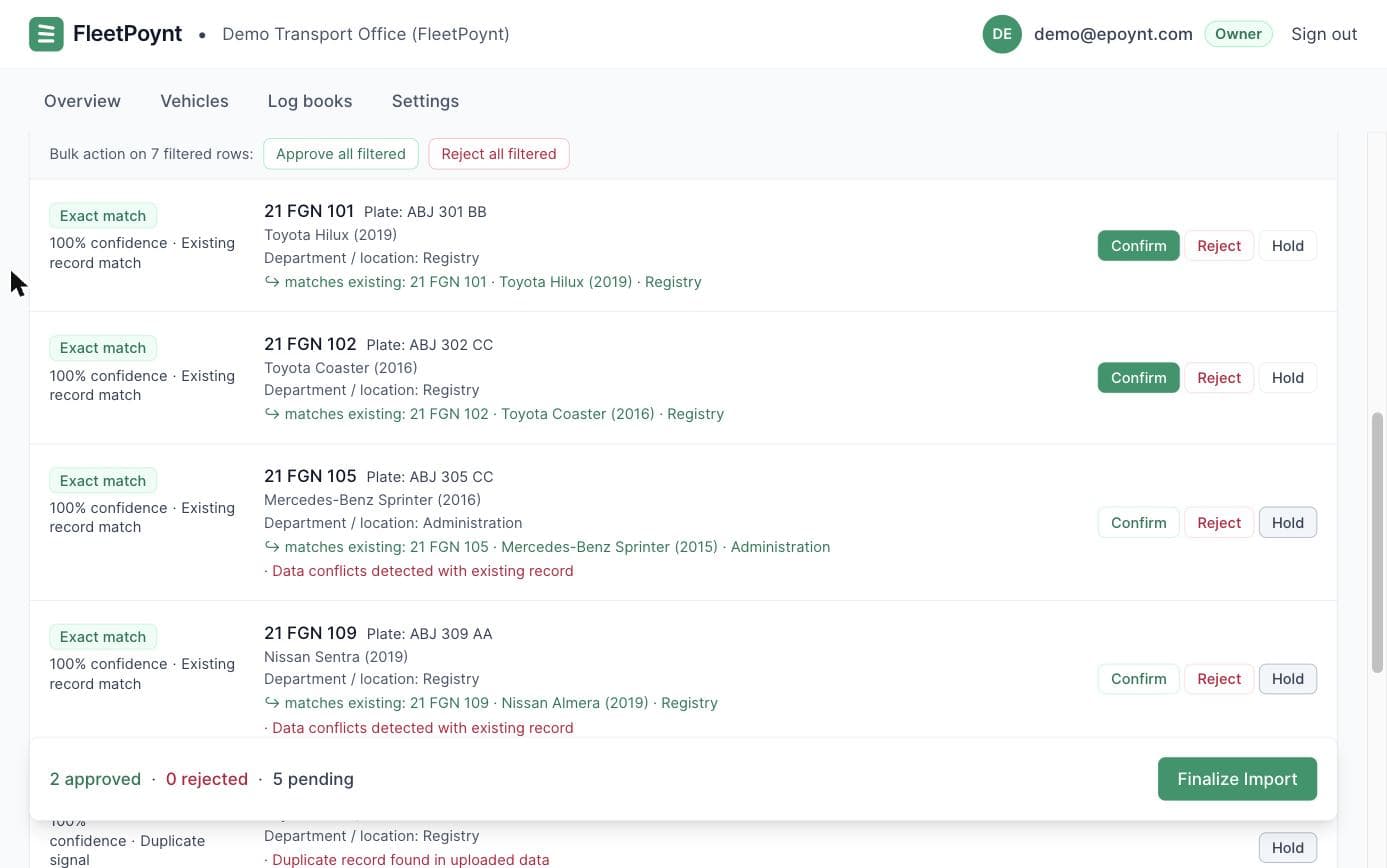Confirm the 21 FGN 101 Toyota Hilux row

(x=1138, y=246)
